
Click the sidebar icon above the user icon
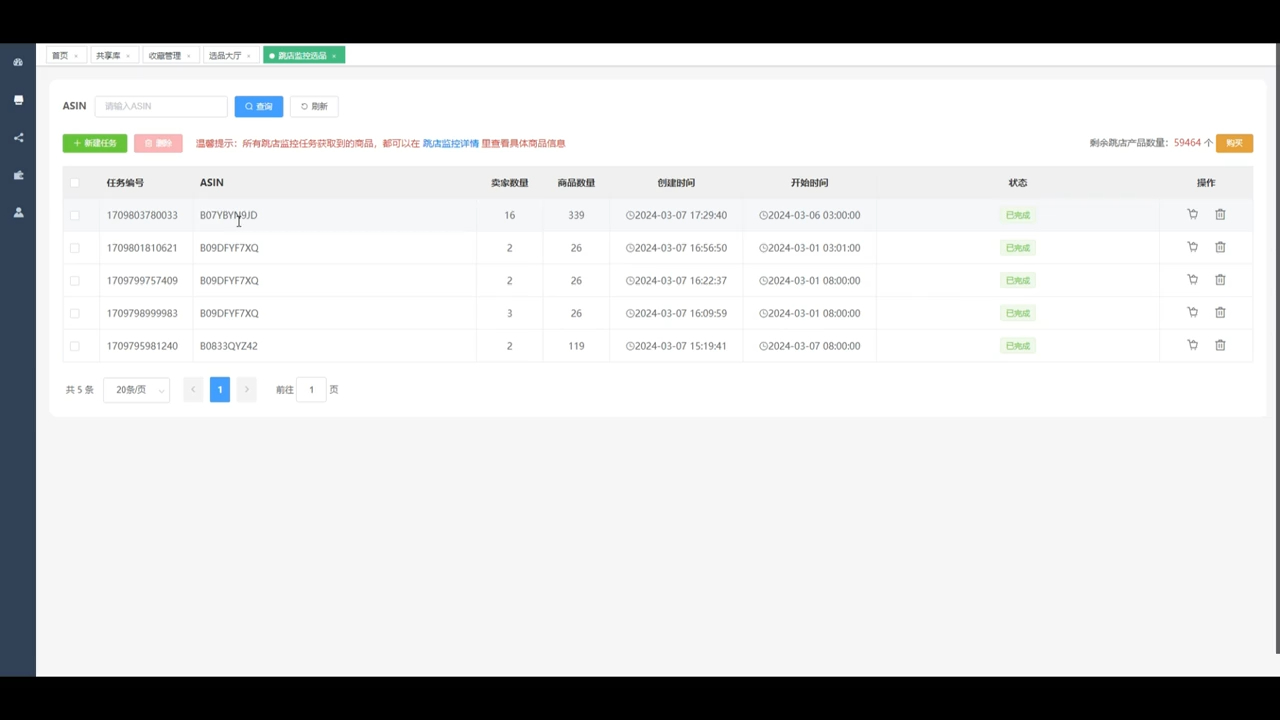coord(18,175)
